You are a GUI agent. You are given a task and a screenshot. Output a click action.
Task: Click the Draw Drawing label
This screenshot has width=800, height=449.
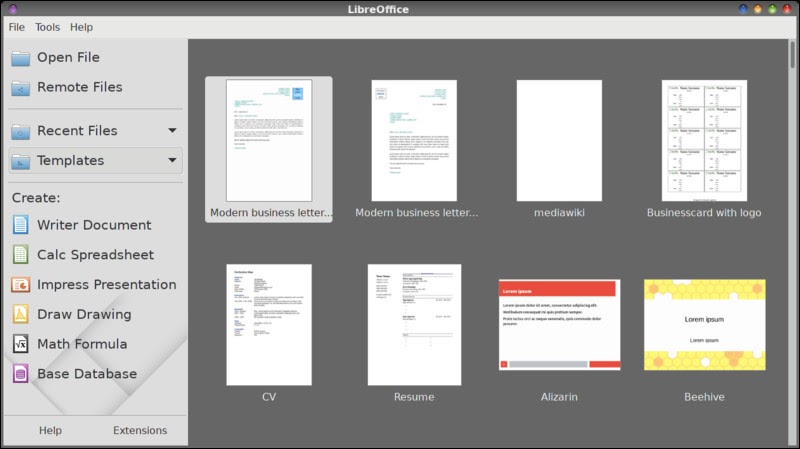(84, 314)
